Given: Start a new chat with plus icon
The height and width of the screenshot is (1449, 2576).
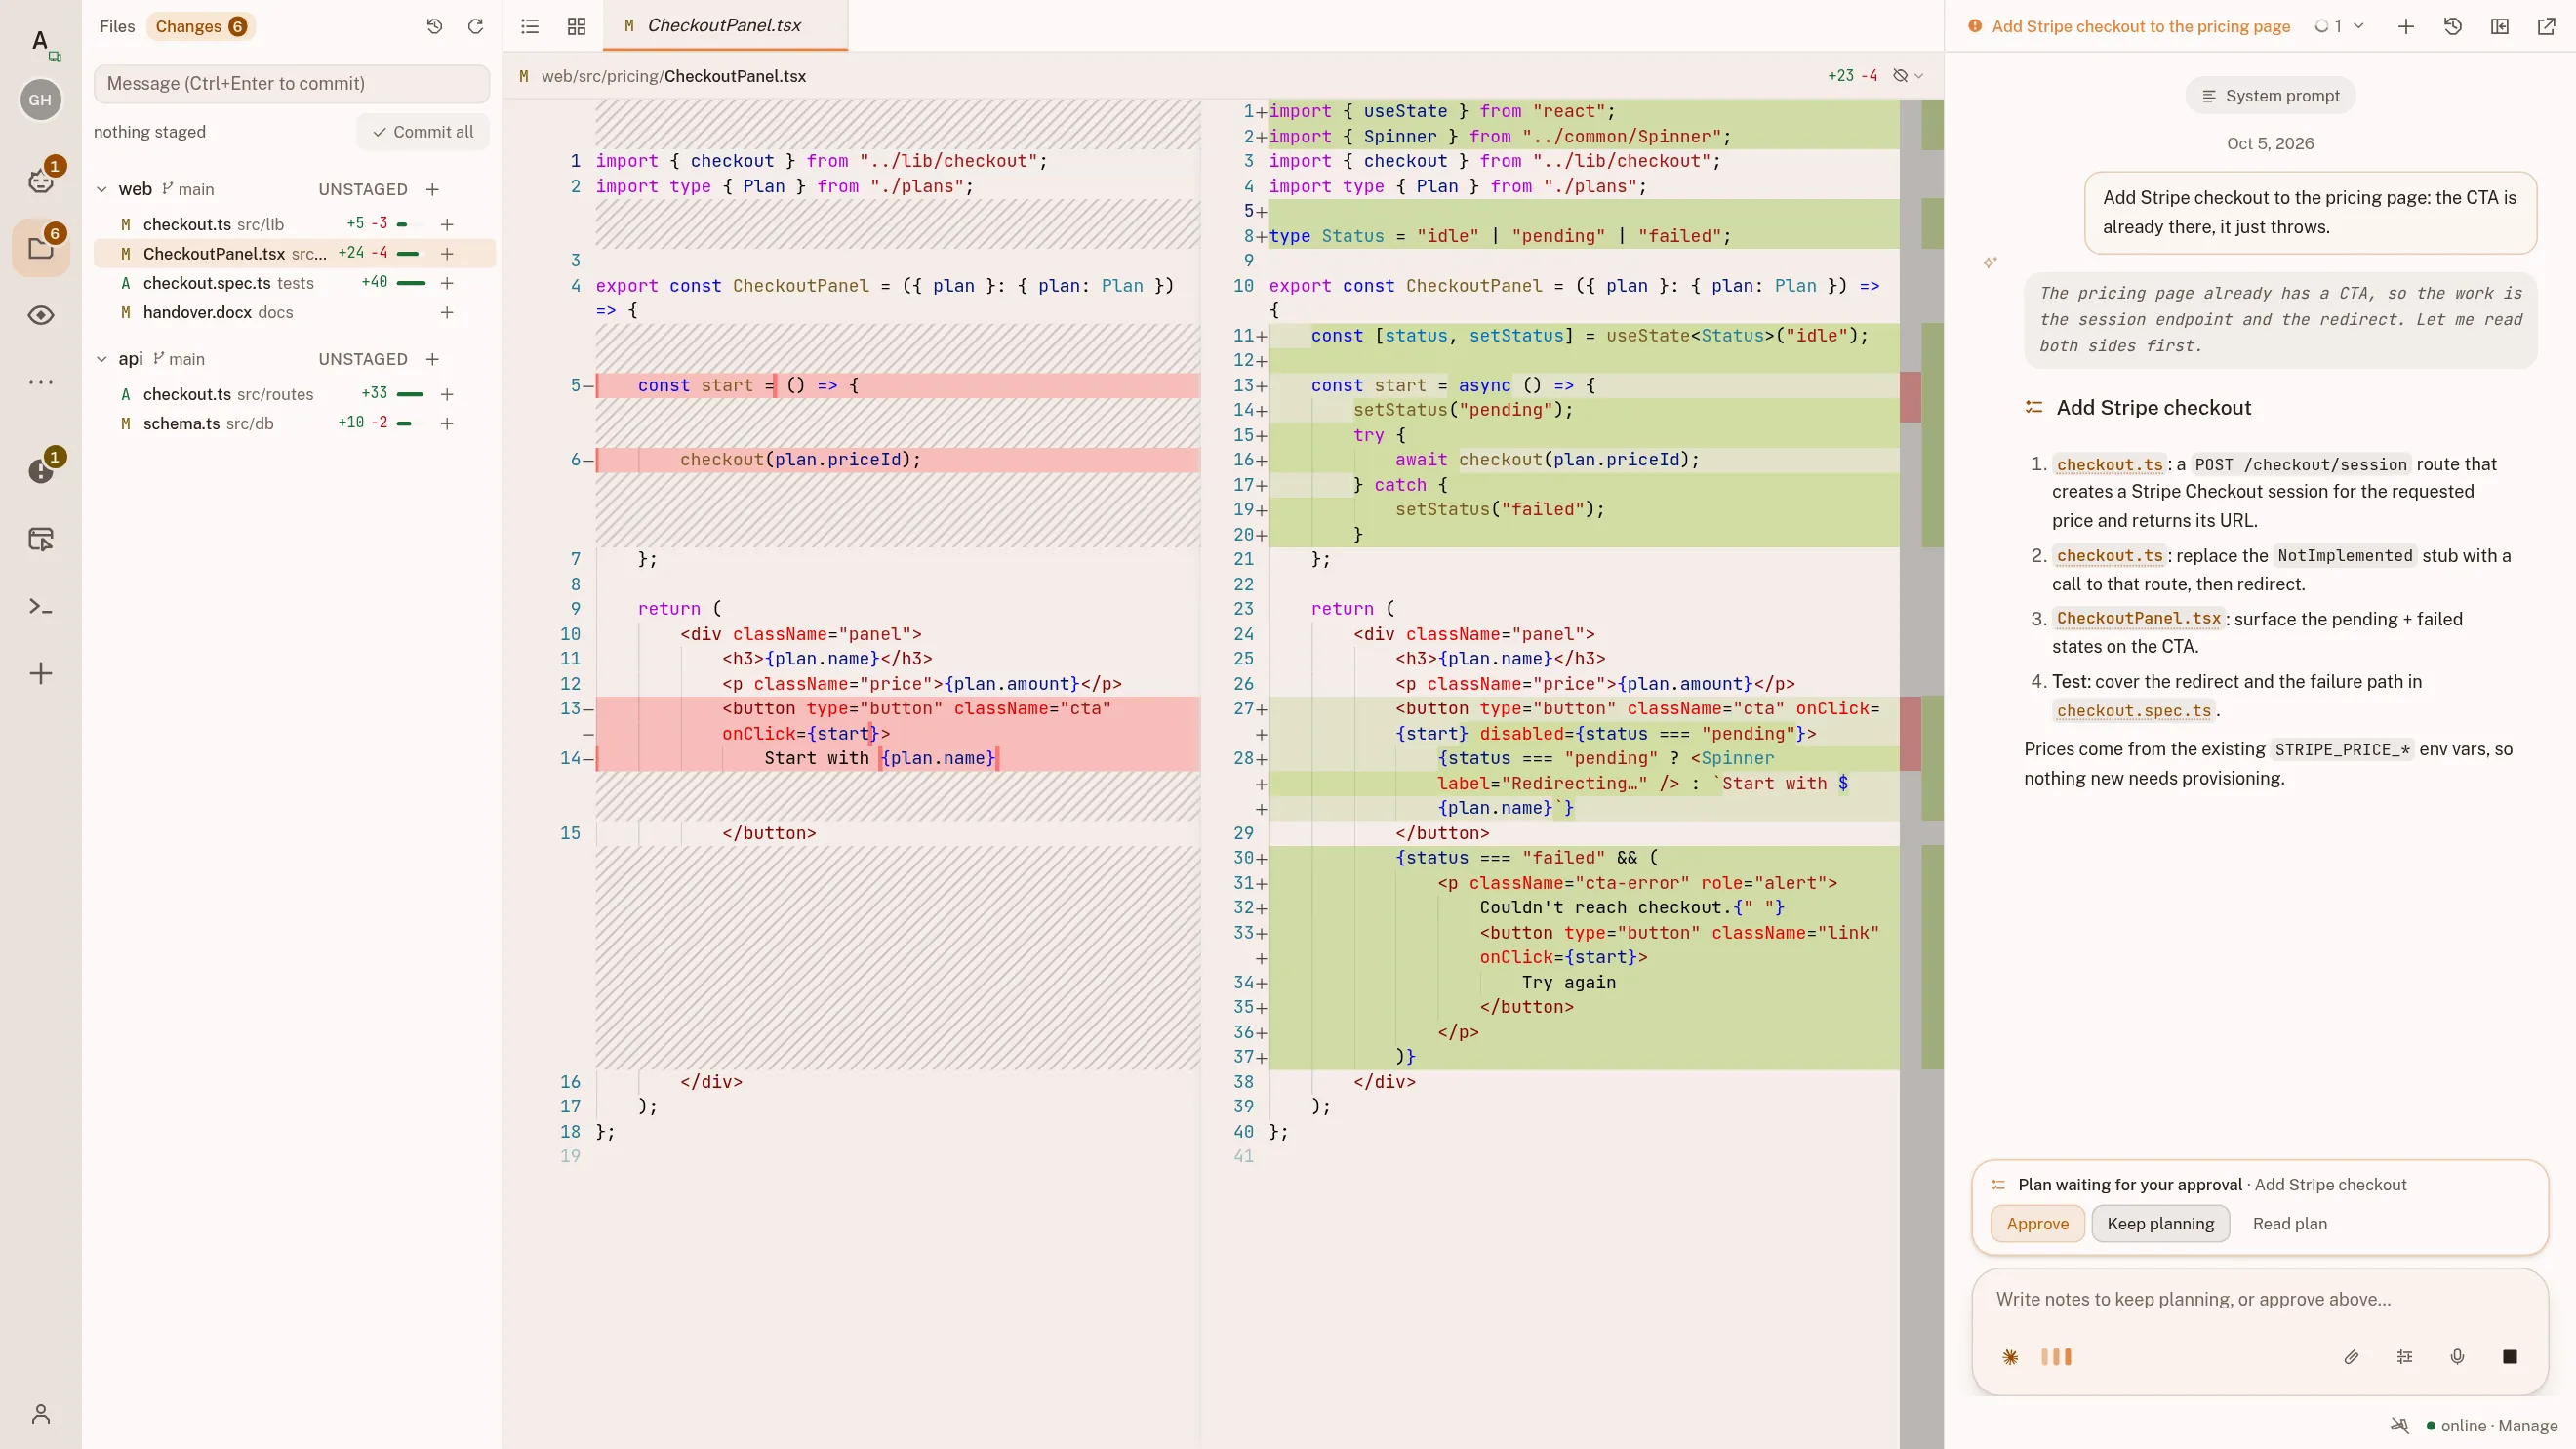Looking at the screenshot, I should tap(2406, 26).
